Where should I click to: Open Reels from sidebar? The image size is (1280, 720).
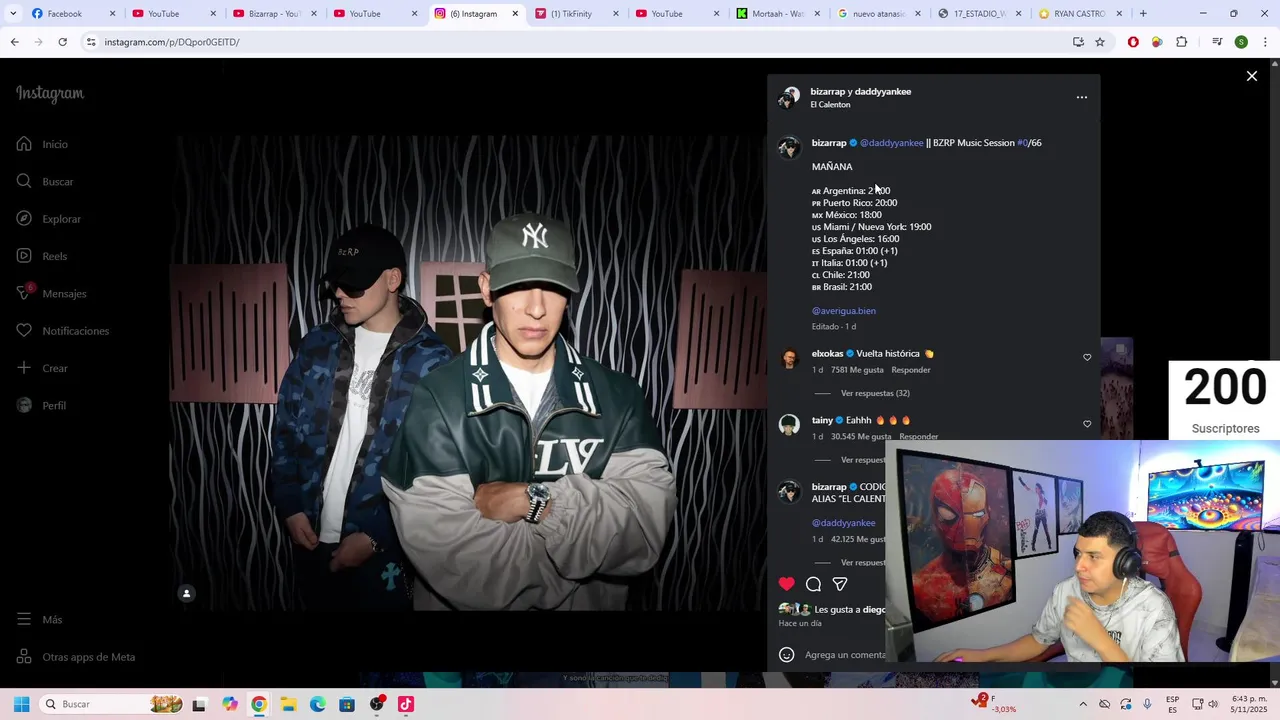coord(42,256)
